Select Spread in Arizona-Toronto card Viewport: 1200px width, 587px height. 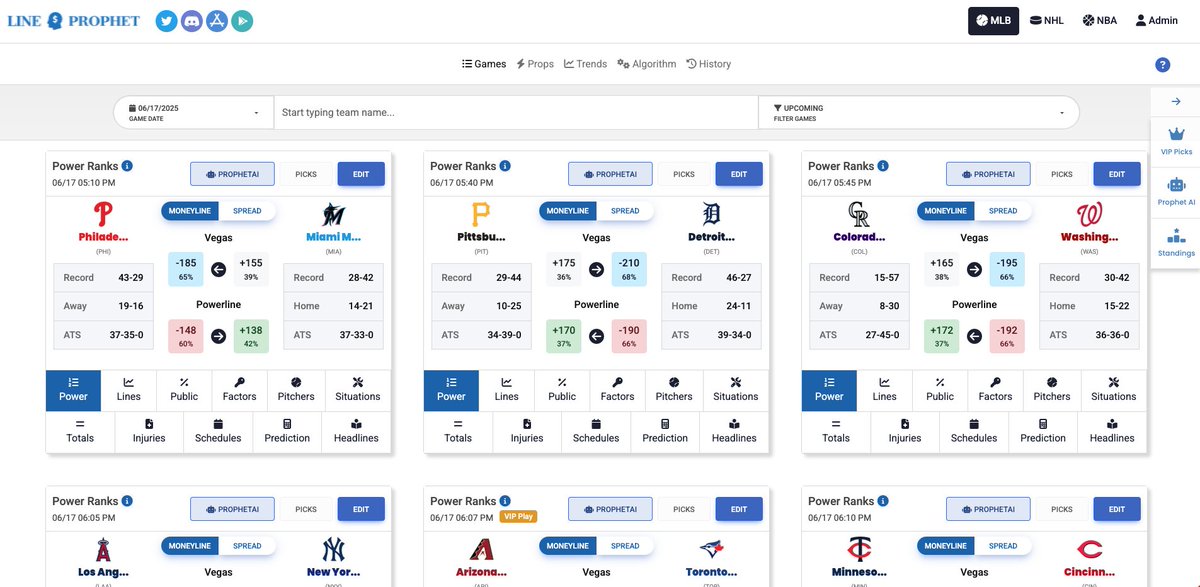(x=625, y=546)
